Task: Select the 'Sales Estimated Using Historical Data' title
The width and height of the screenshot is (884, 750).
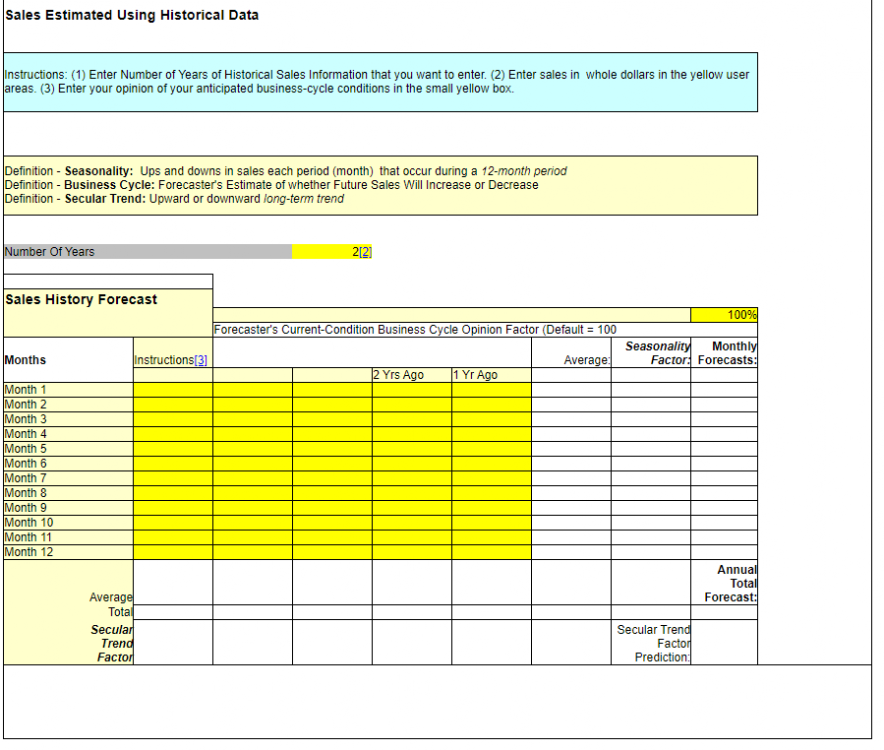Action: (x=132, y=15)
